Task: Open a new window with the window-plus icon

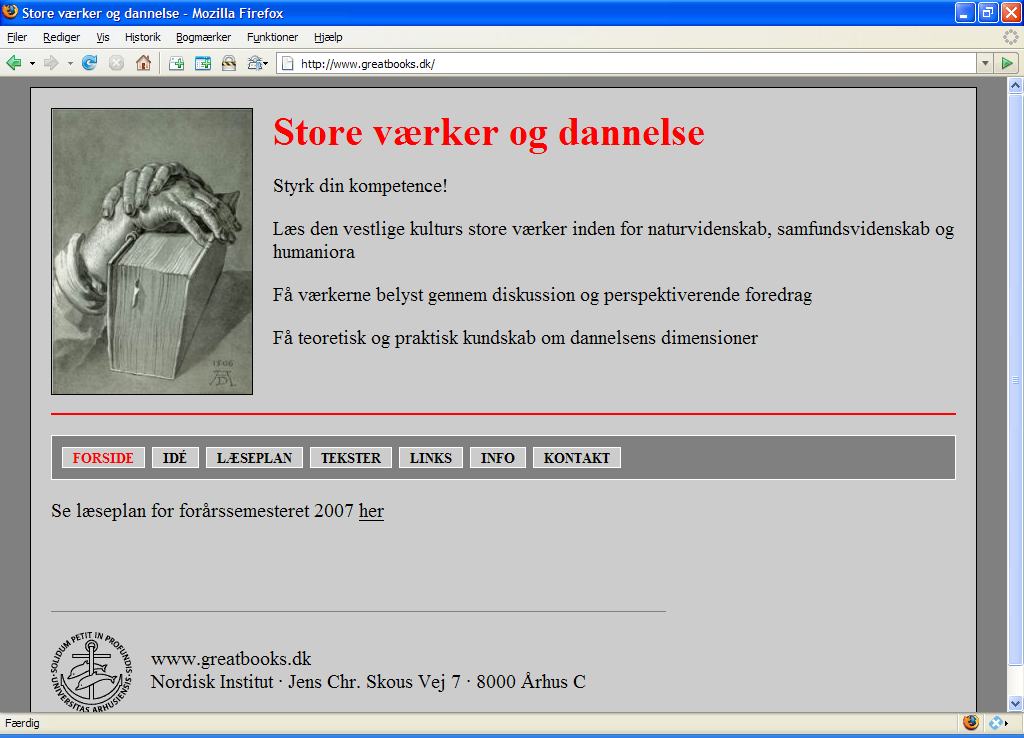Action: point(203,63)
